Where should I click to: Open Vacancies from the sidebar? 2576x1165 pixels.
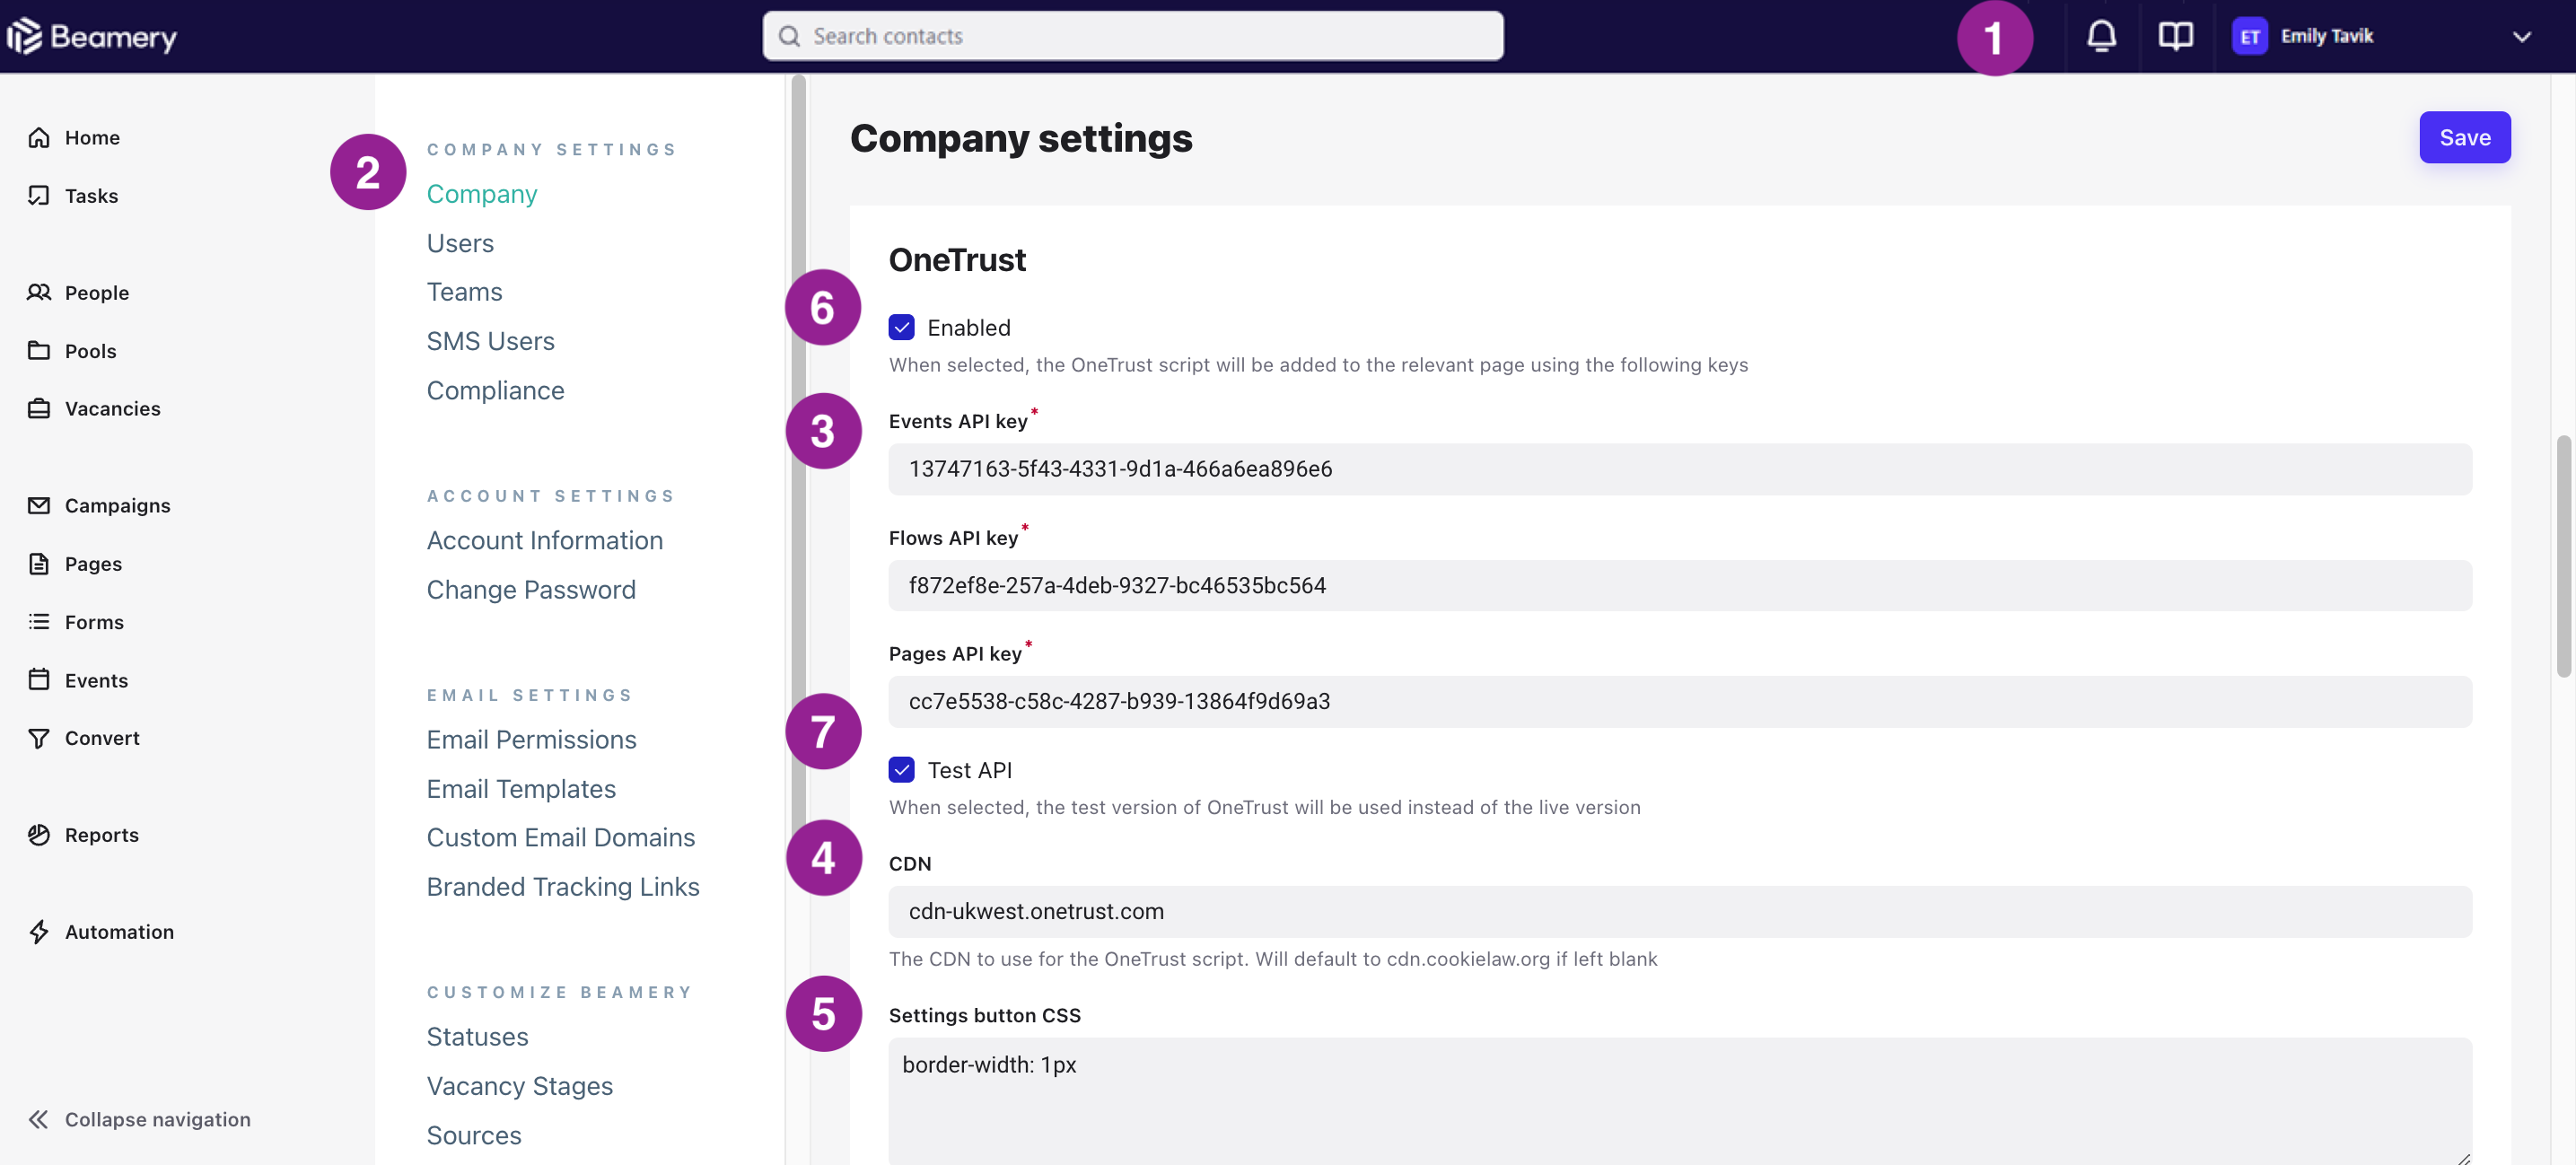pos(112,408)
